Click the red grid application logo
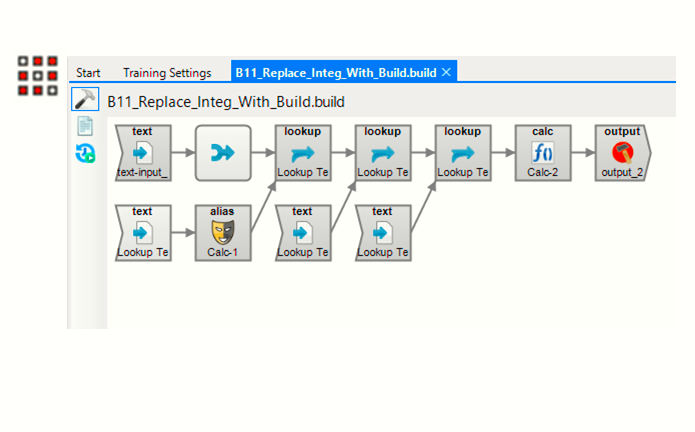The width and height of the screenshot is (695, 432). point(37,76)
